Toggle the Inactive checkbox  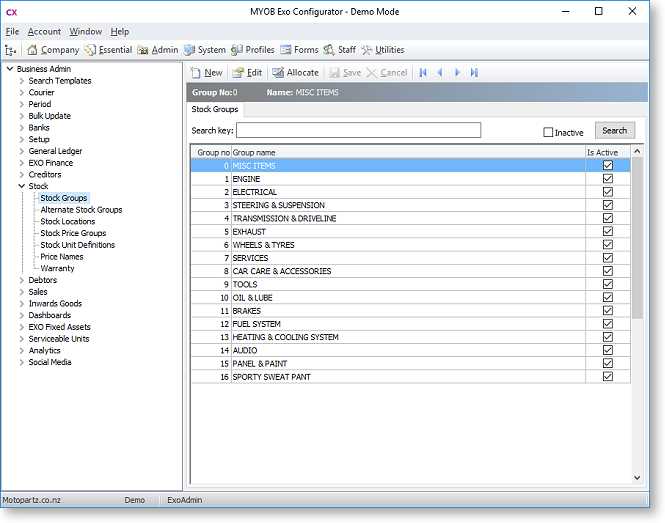click(x=548, y=132)
